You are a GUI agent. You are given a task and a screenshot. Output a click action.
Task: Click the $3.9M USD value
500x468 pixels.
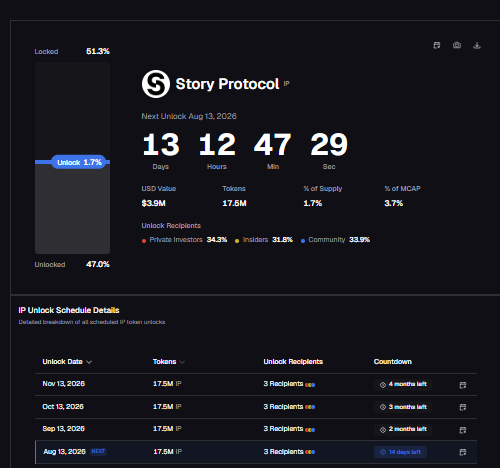tap(153, 203)
